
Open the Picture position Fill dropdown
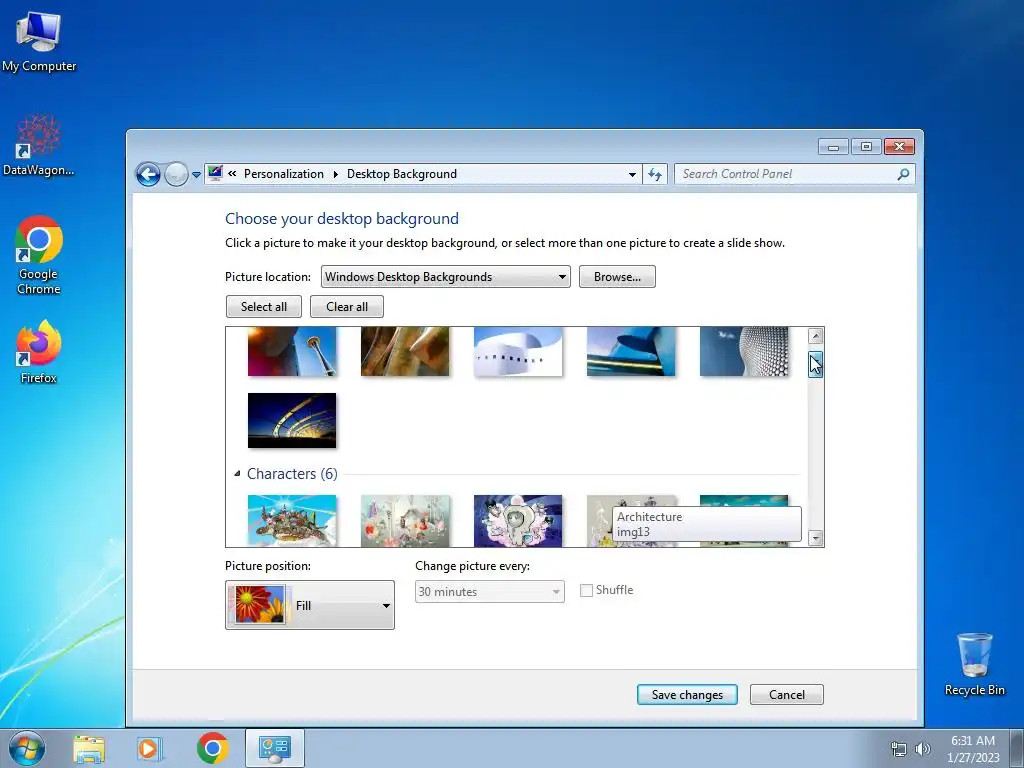point(310,605)
